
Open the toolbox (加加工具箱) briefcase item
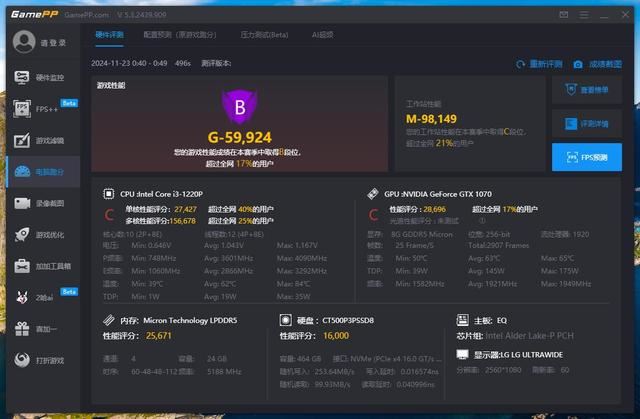click(x=43, y=266)
